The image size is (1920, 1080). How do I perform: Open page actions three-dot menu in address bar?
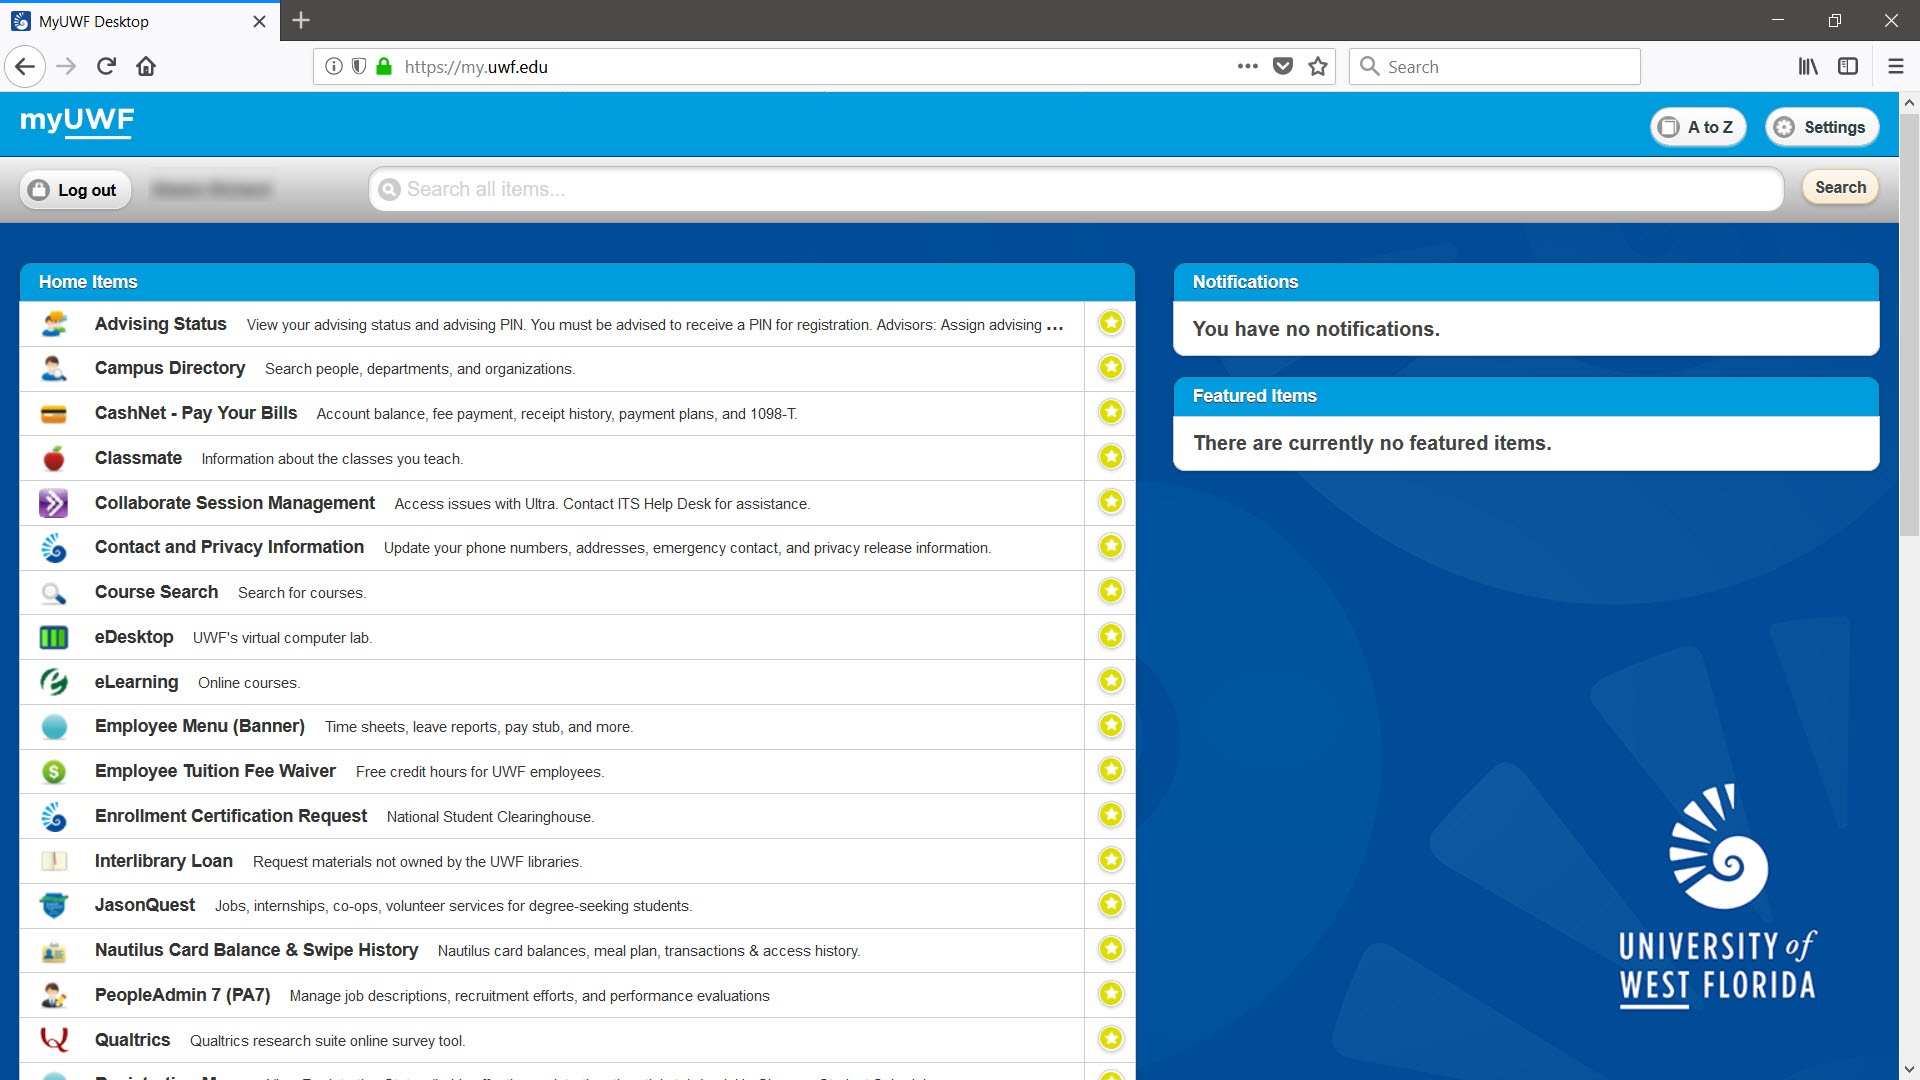[x=1247, y=66]
